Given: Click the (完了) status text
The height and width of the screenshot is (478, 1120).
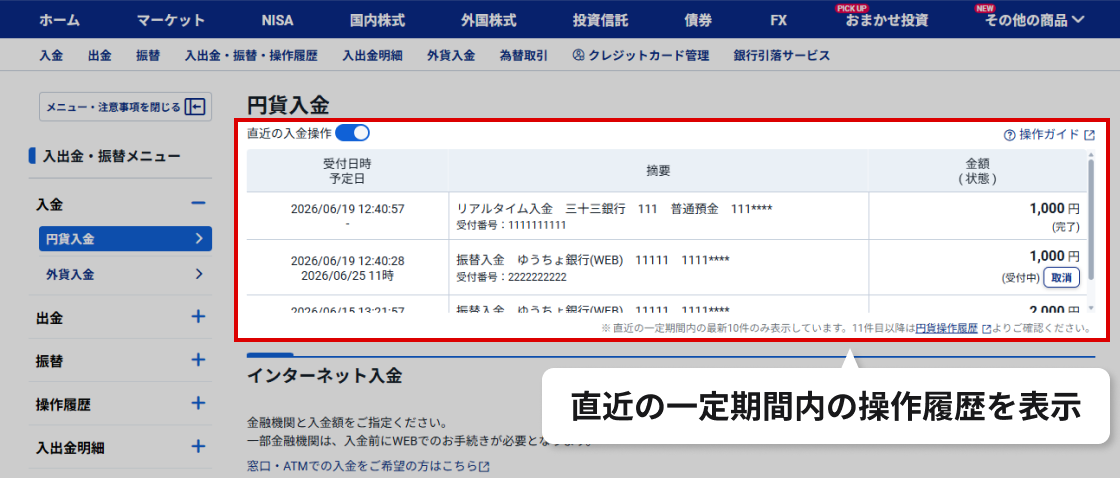Looking at the screenshot, I should click(x=1064, y=227).
